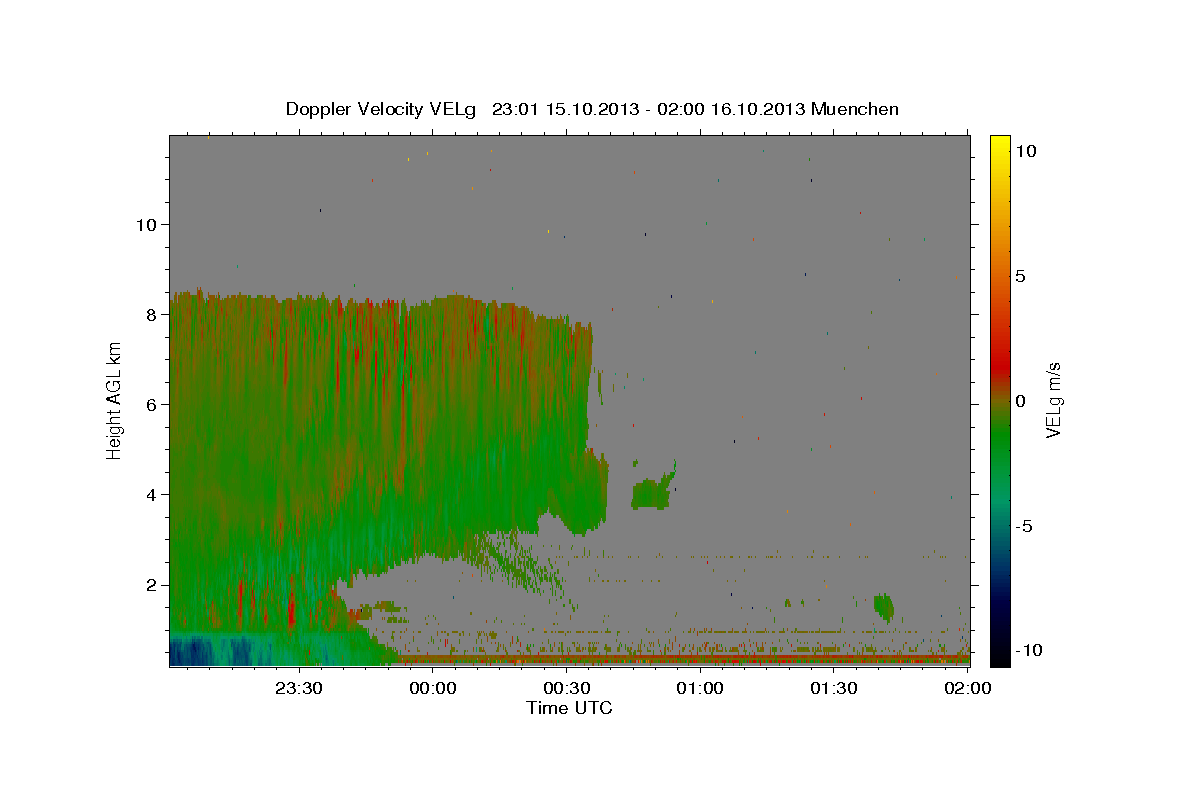The height and width of the screenshot is (800, 1200).
Task: Click the colorbar value 10 label
Action: (x=1026, y=150)
